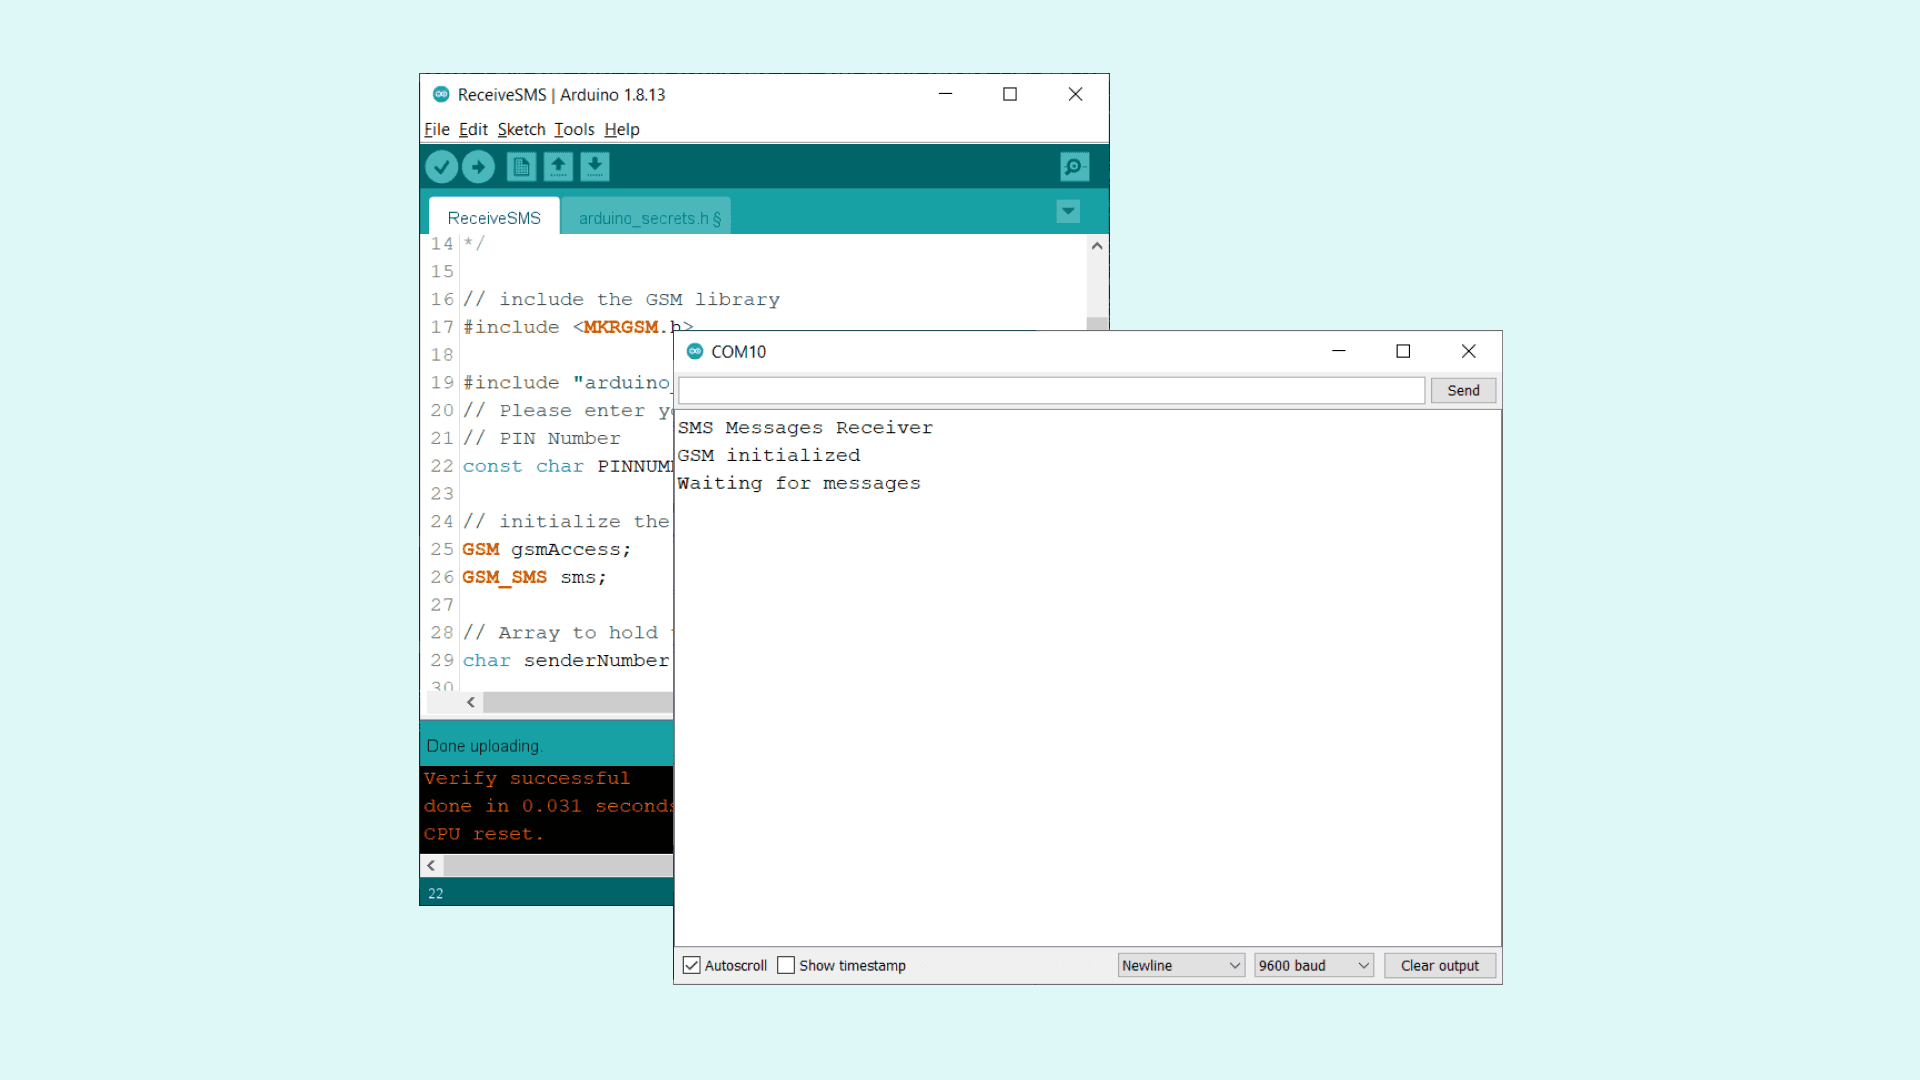Click the horizontal code editor scrollbar
The width and height of the screenshot is (1920, 1080).
pos(577,702)
